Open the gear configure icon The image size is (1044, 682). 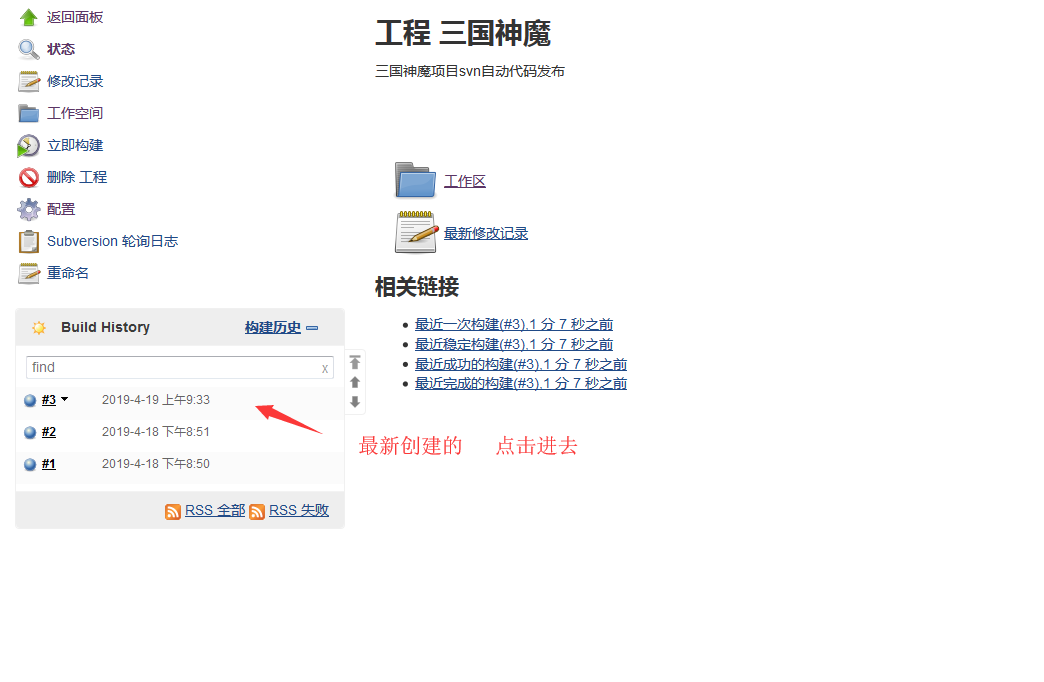[x=28, y=210]
